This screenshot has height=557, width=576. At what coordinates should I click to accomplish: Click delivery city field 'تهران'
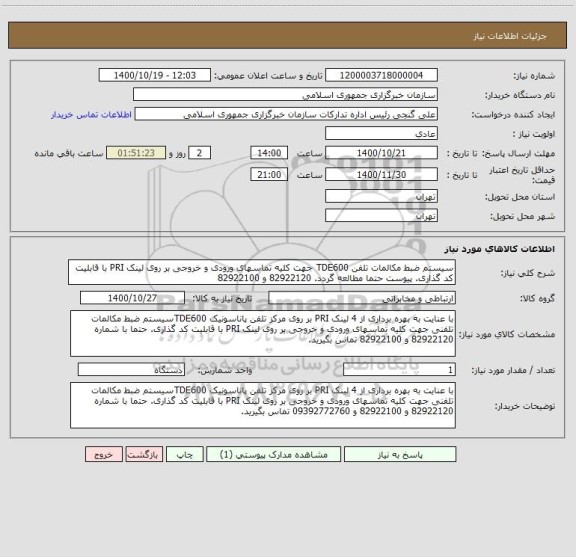[x=381, y=216]
